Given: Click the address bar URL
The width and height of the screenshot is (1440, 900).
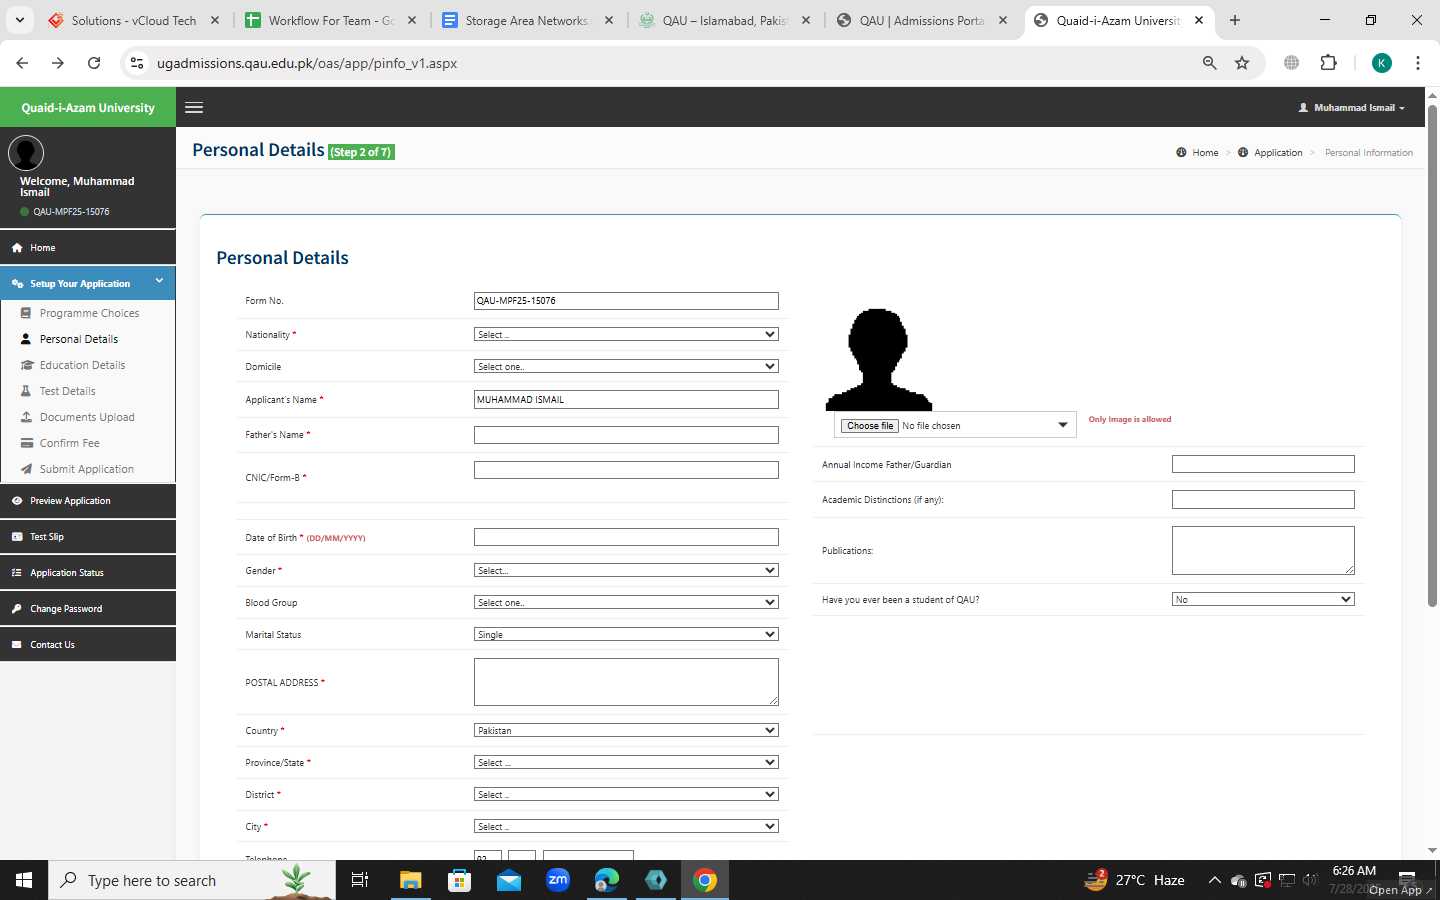Looking at the screenshot, I should (307, 63).
